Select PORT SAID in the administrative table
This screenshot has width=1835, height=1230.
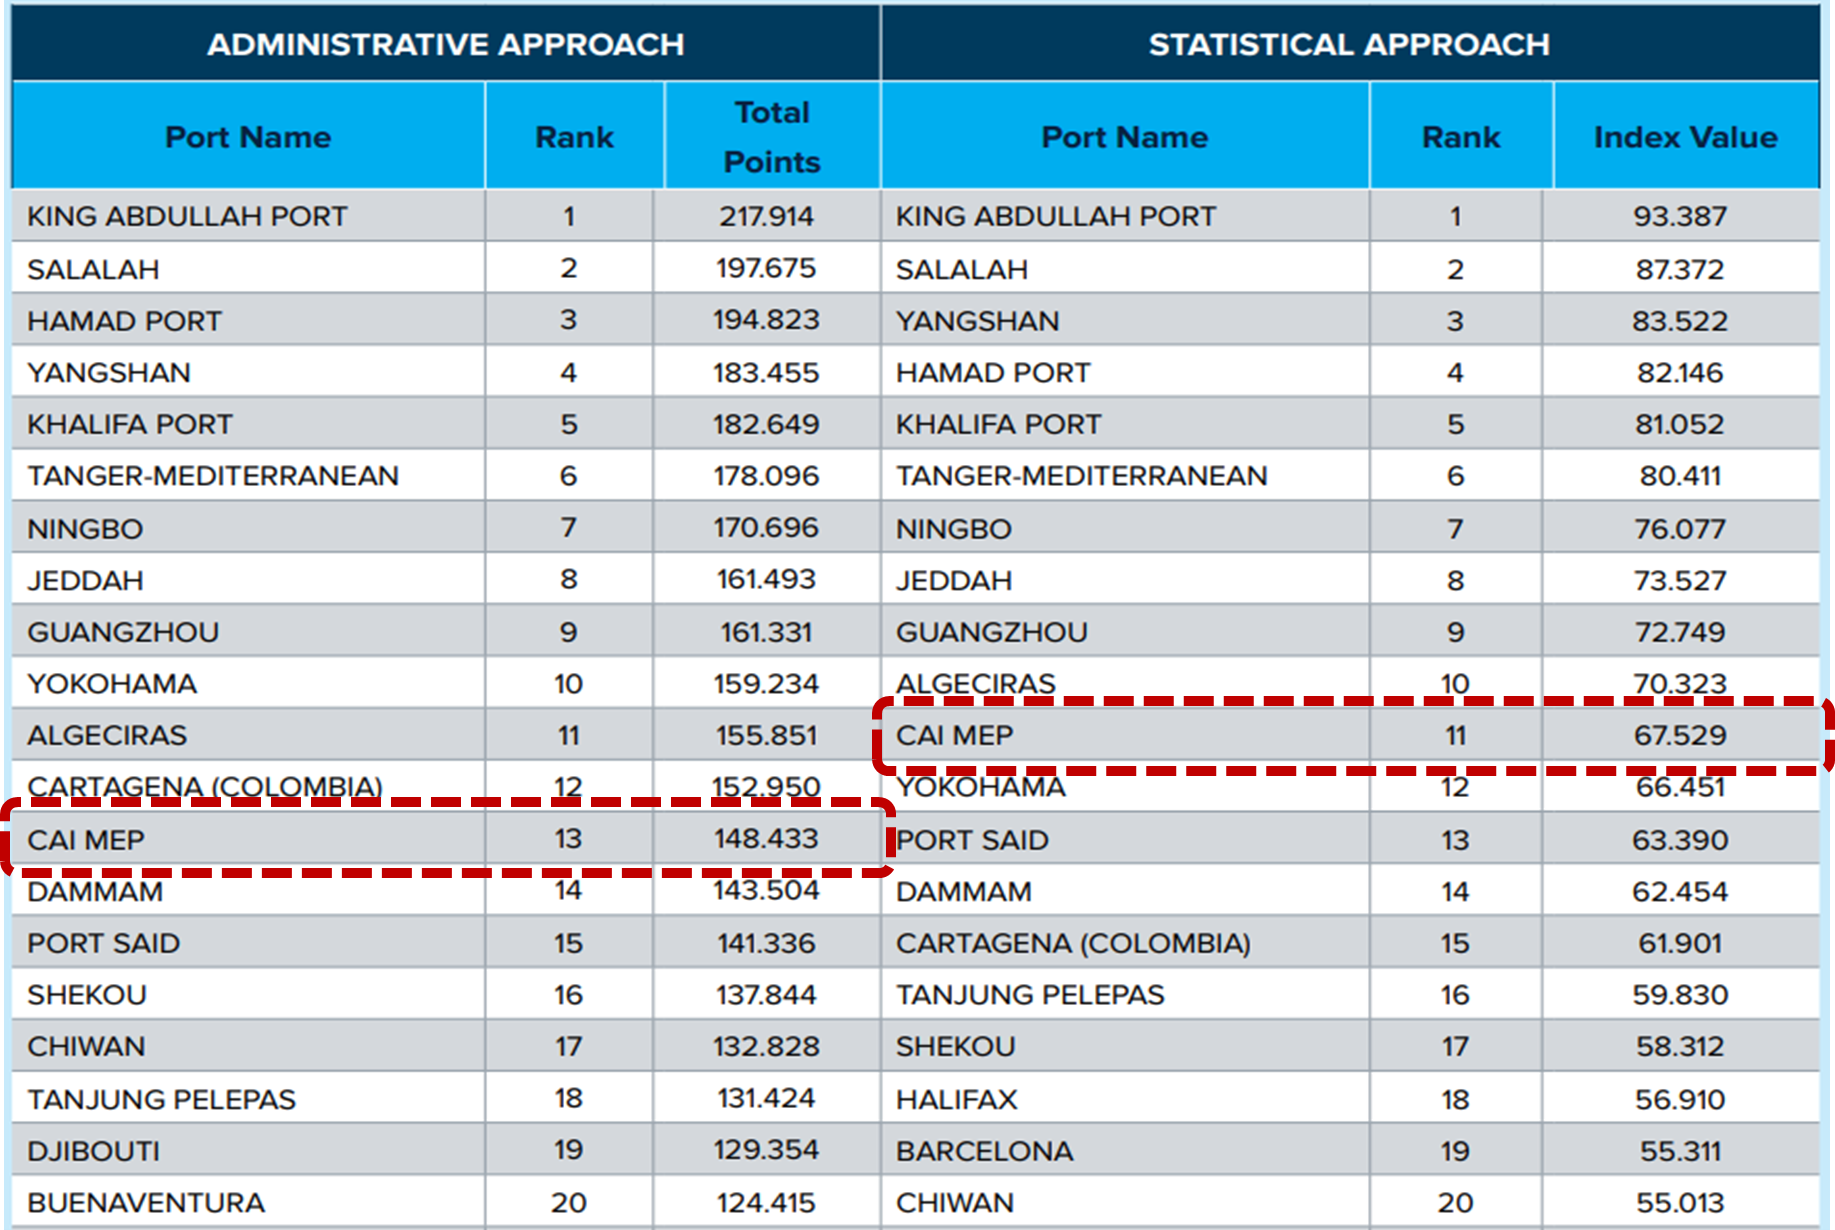(103, 943)
